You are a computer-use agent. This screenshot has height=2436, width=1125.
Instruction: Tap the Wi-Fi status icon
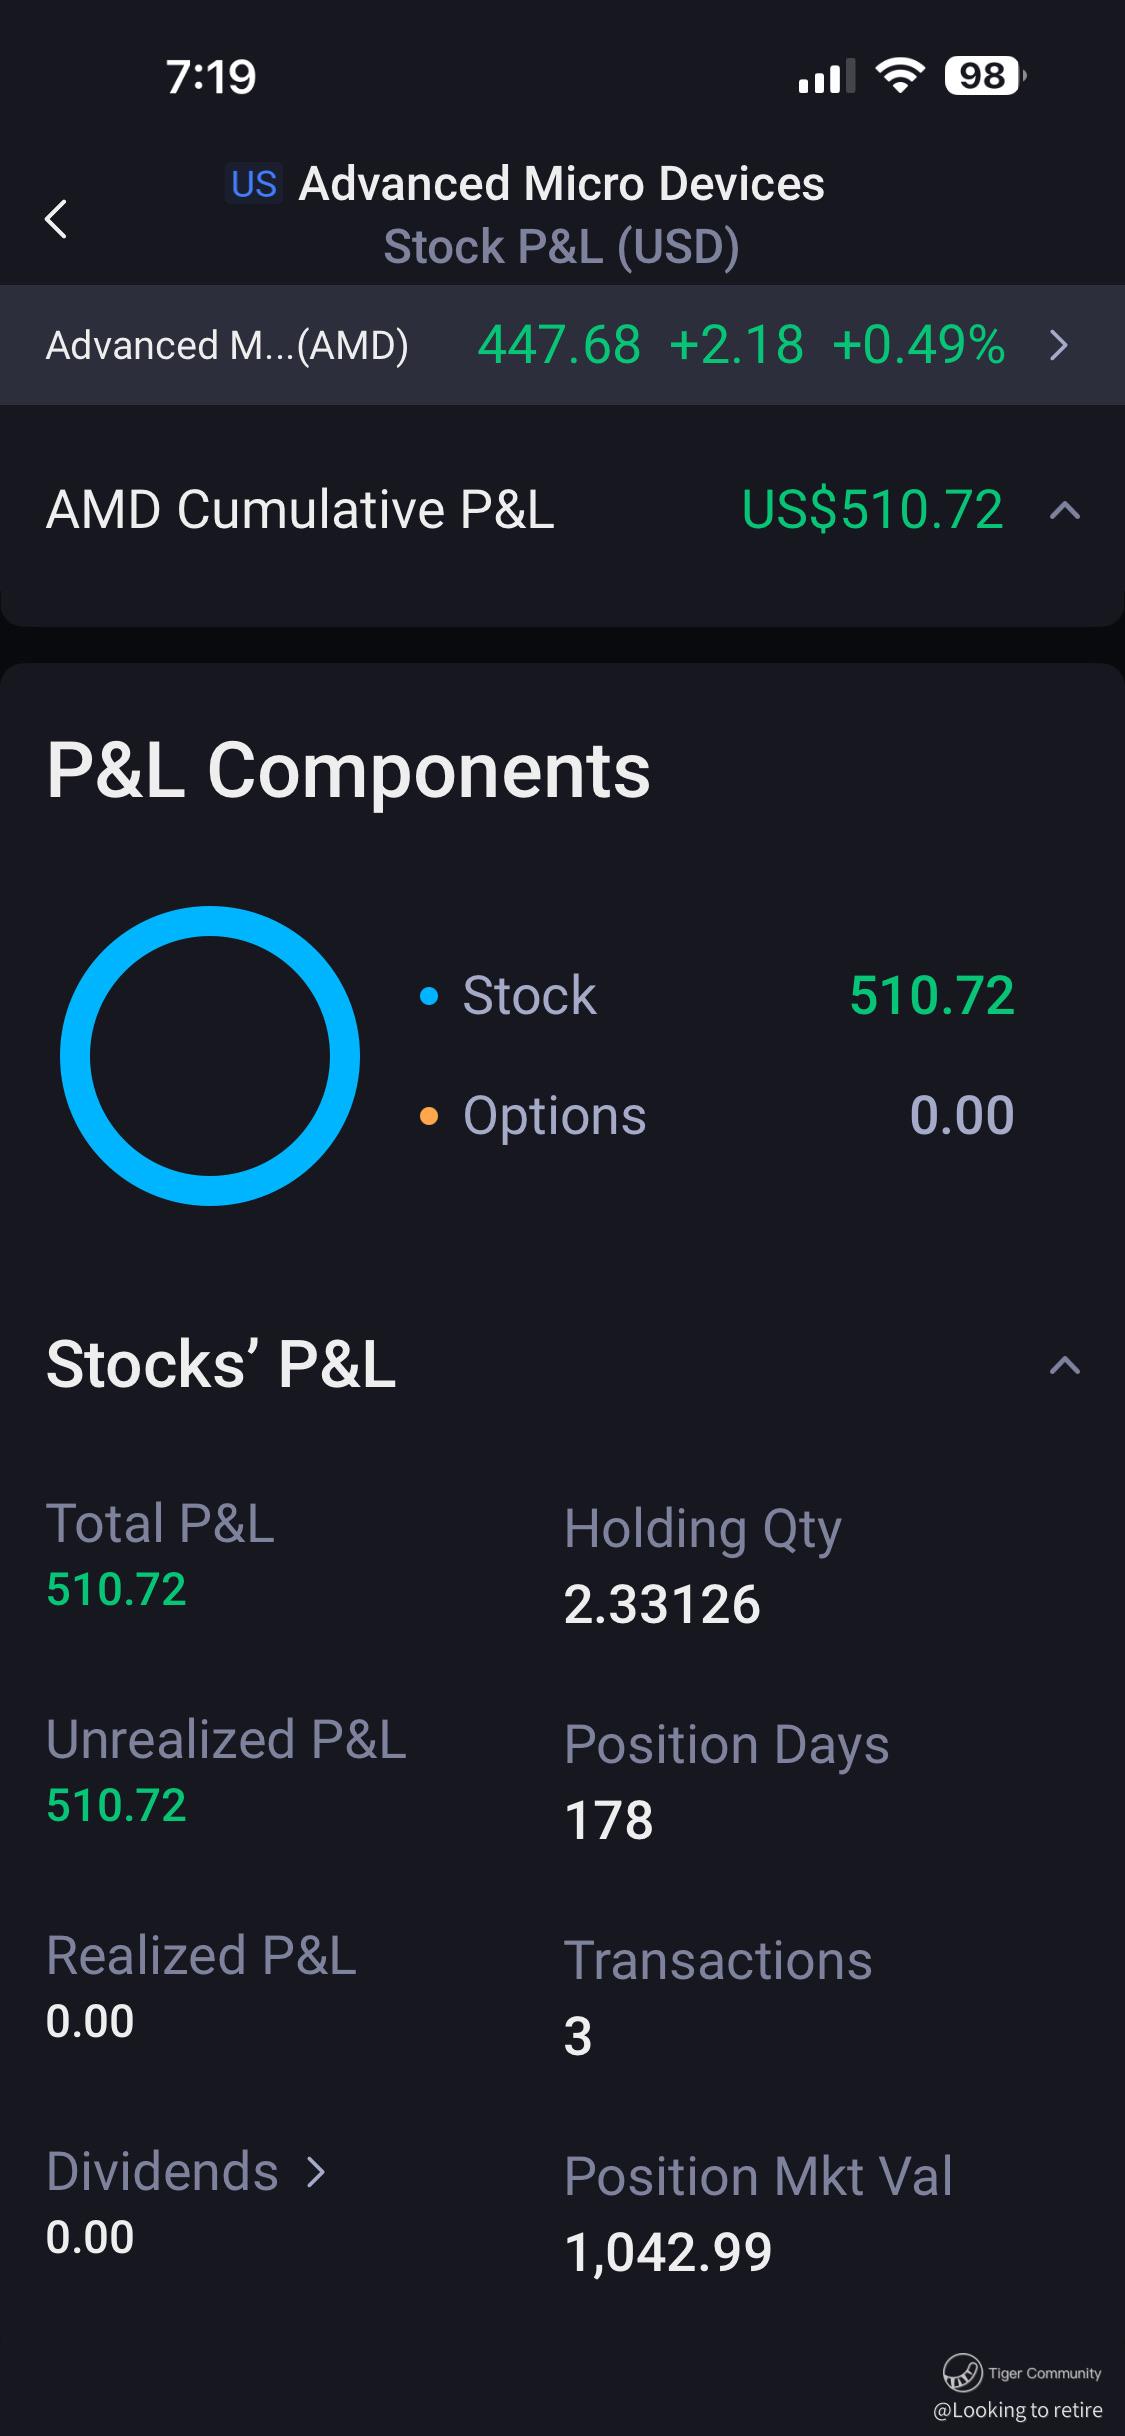click(900, 76)
